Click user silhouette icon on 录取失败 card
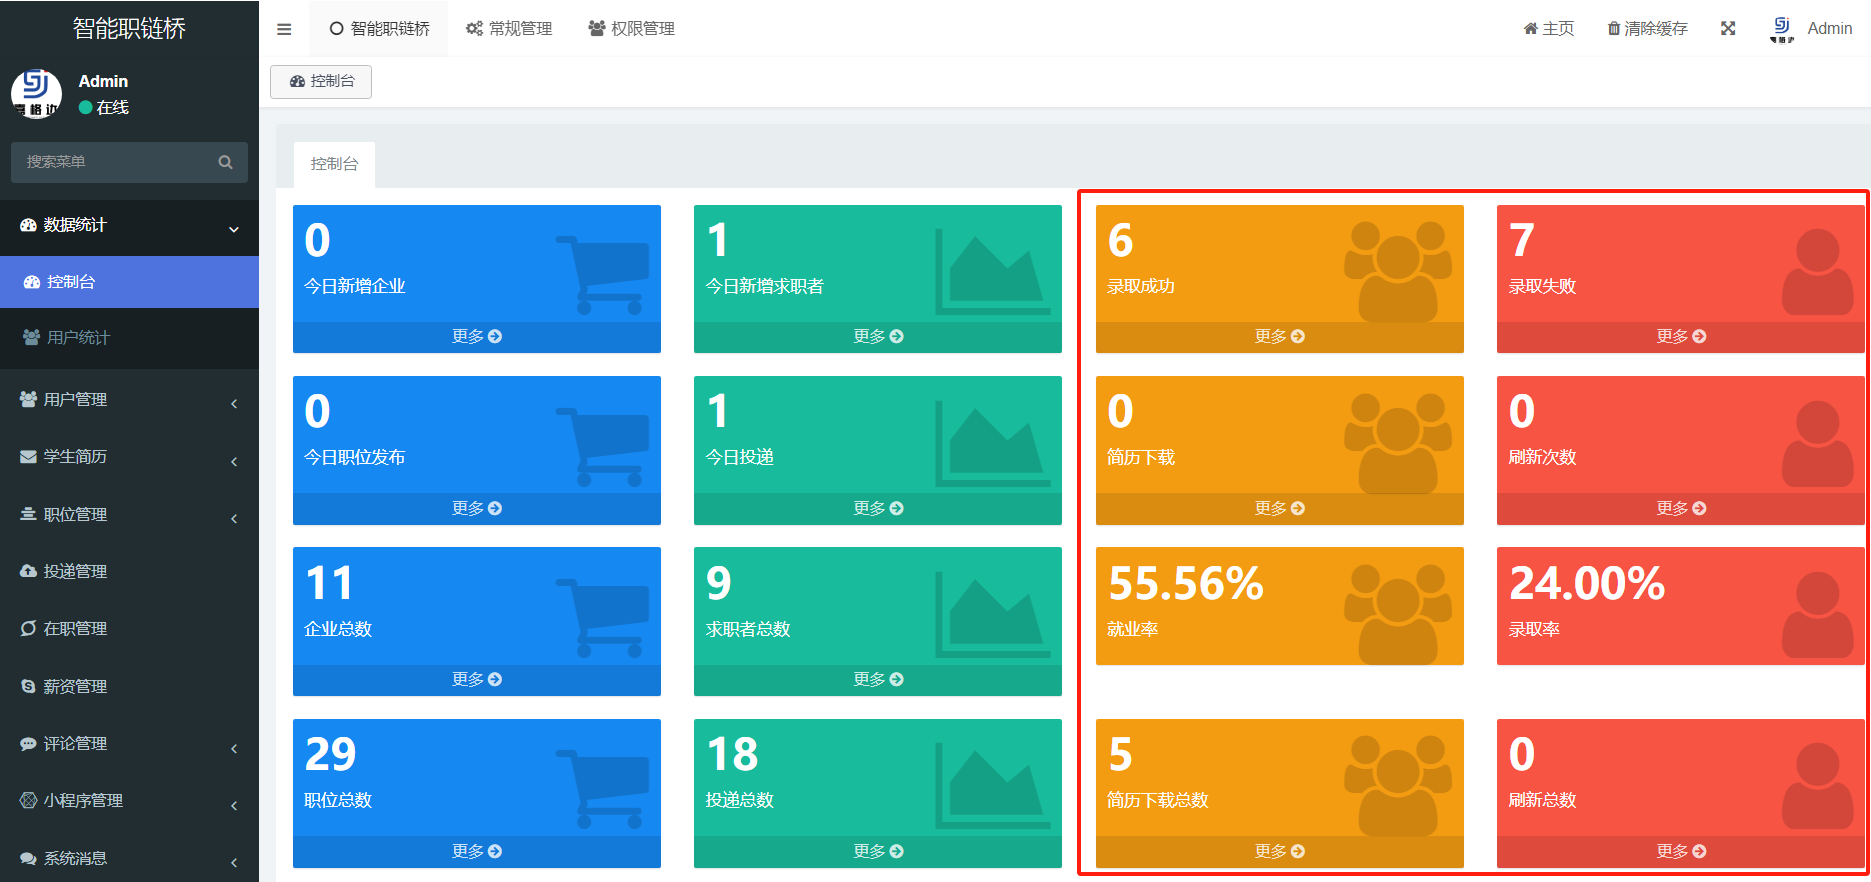This screenshot has width=1871, height=882. point(1817,272)
